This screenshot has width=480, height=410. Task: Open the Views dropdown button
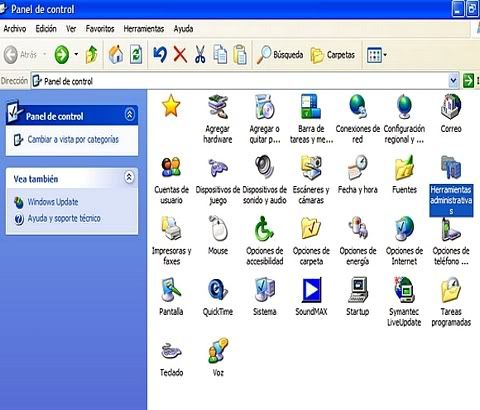[x=377, y=54]
